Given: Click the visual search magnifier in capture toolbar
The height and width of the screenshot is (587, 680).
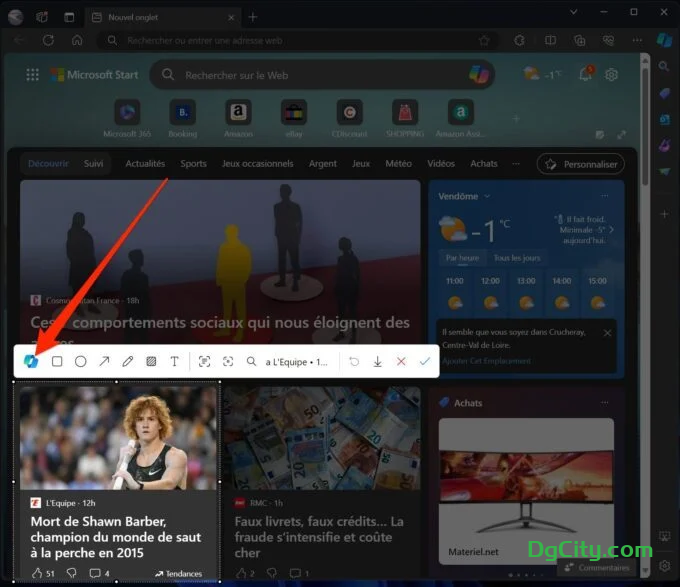Looking at the screenshot, I should (x=251, y=361).
